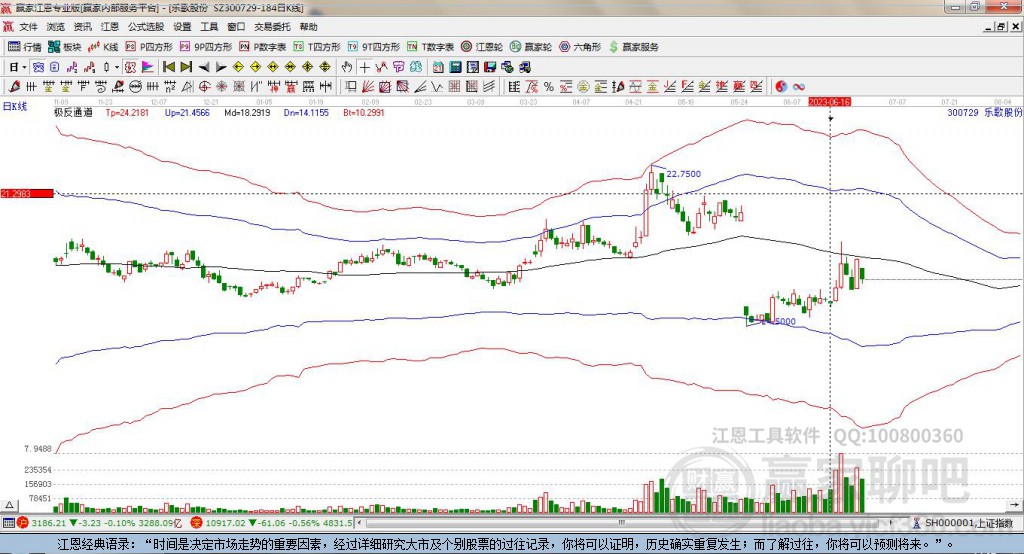Open 赢家服务 with dollar icon

(x=633, y=47)
